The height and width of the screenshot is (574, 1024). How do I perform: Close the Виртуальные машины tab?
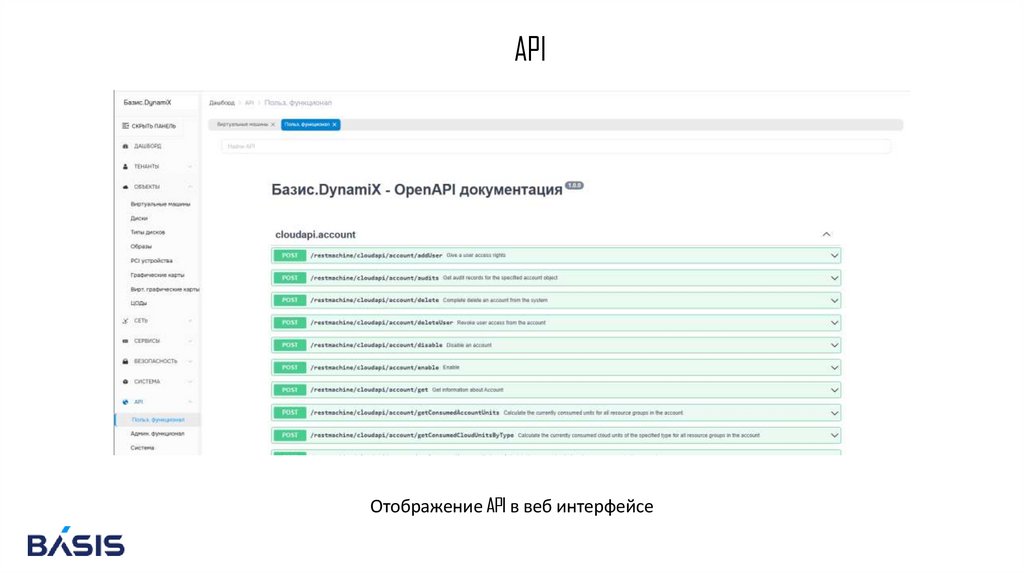click(x=273, y=125)
